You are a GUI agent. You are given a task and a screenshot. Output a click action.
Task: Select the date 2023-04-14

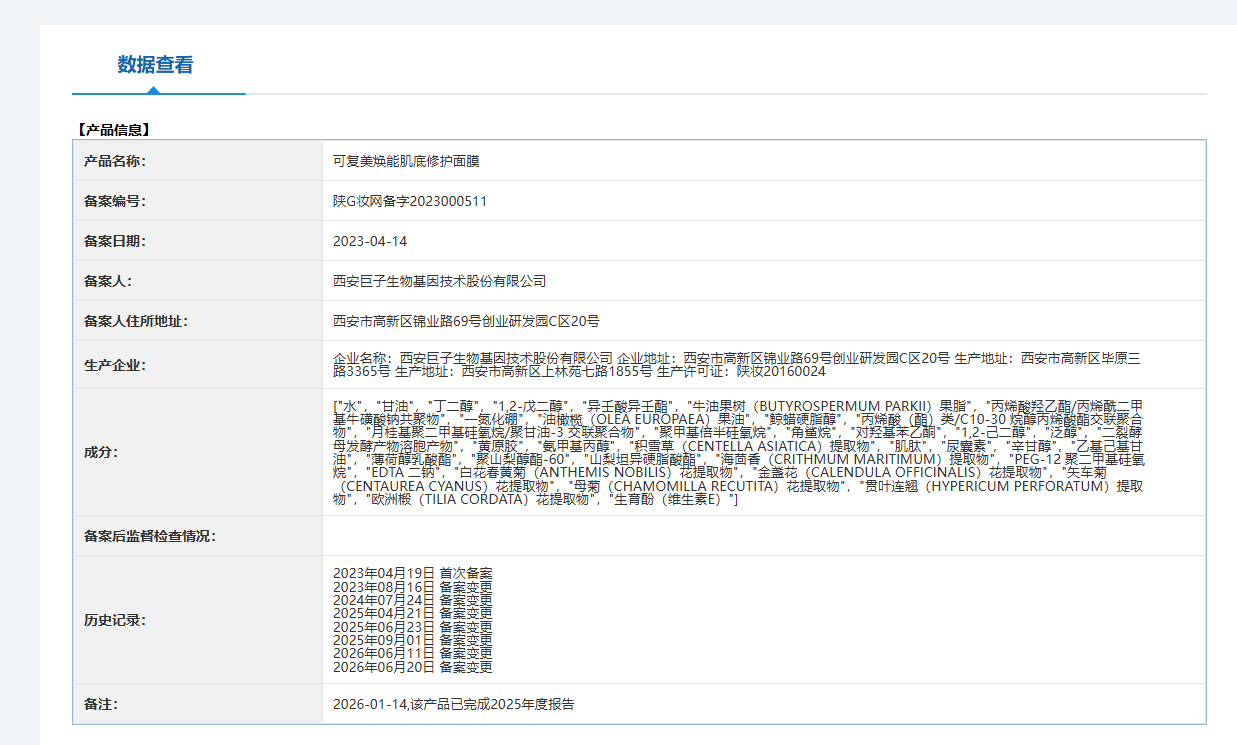370,241
